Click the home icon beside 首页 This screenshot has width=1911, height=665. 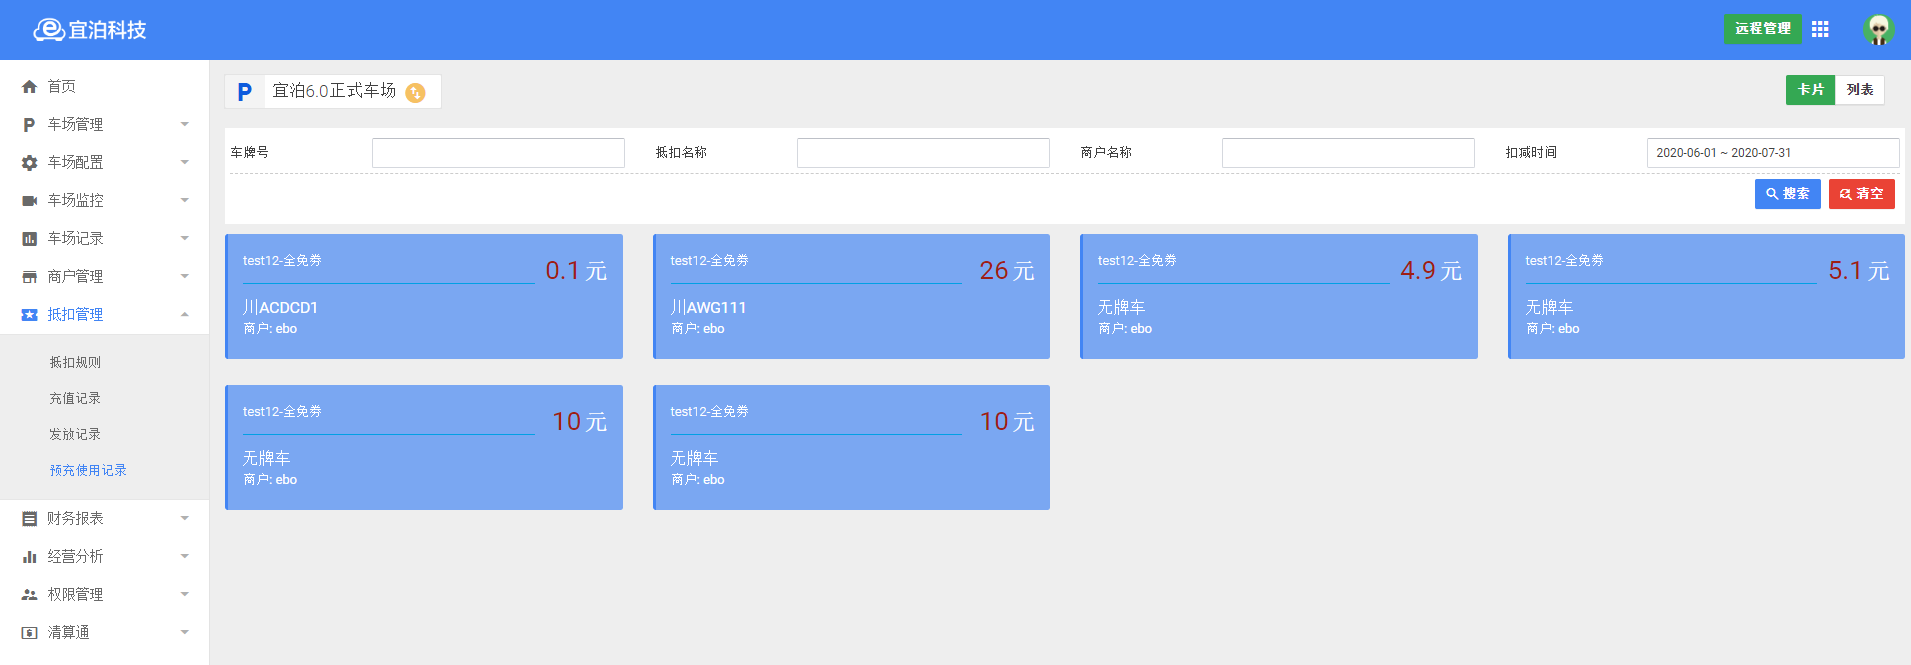30,87
